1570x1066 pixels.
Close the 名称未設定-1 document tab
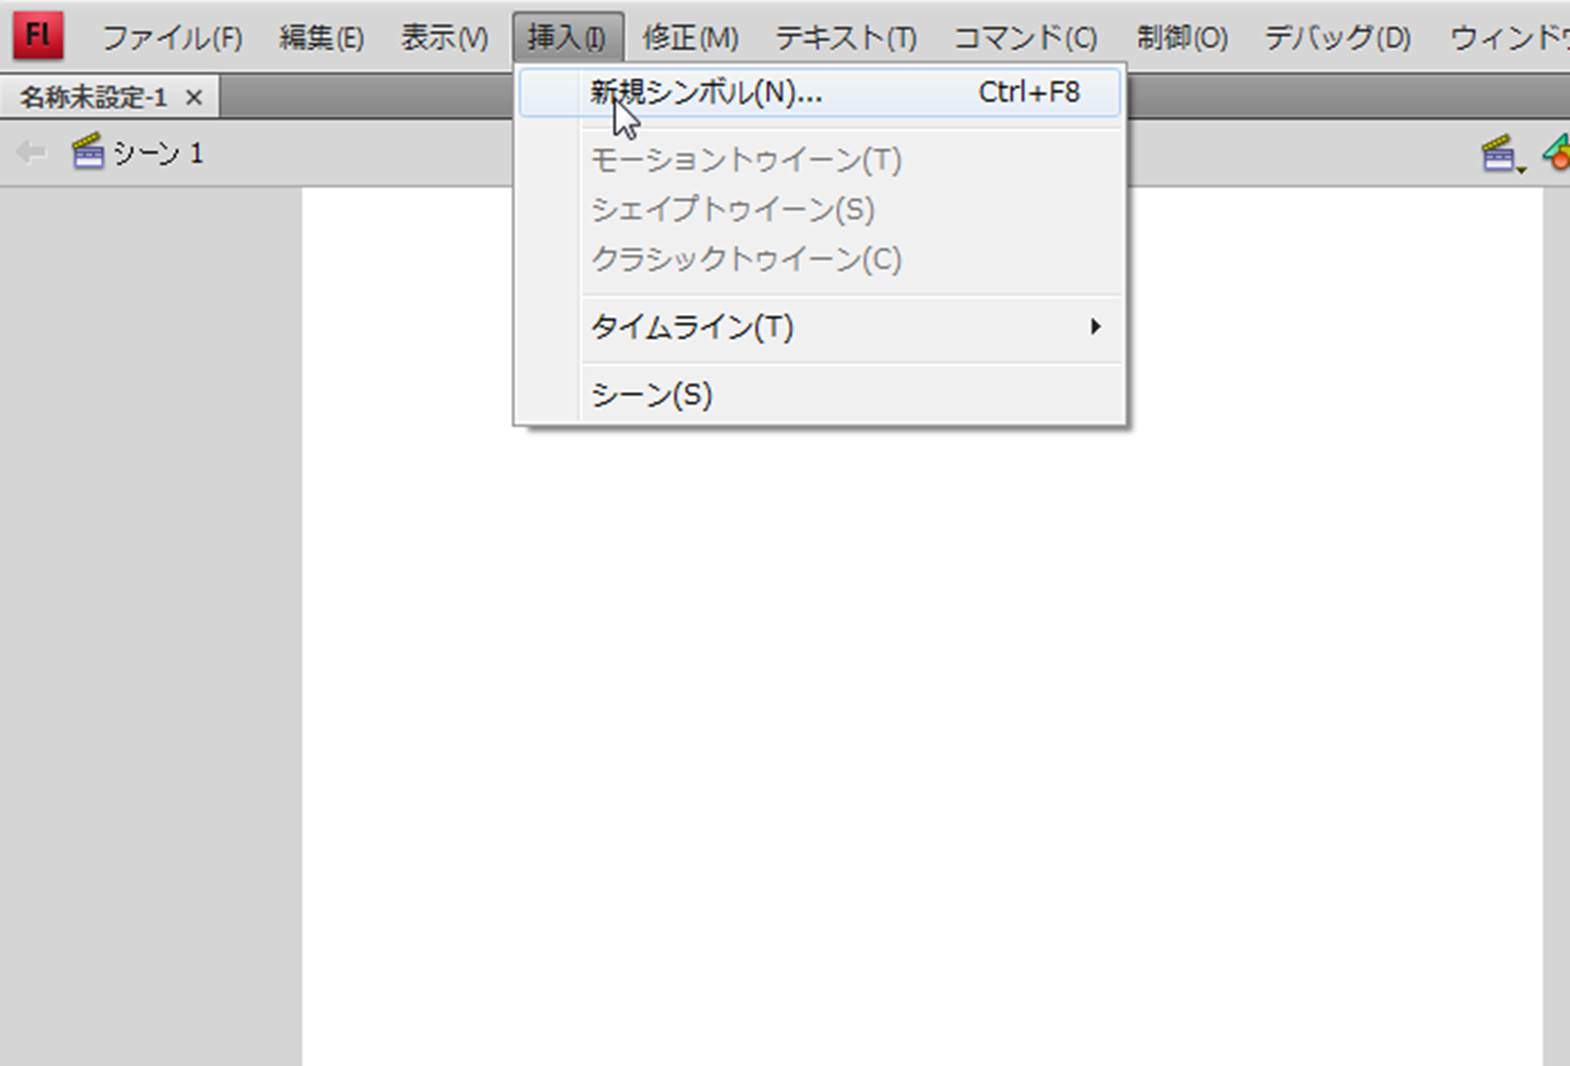[x=194, y=98]
